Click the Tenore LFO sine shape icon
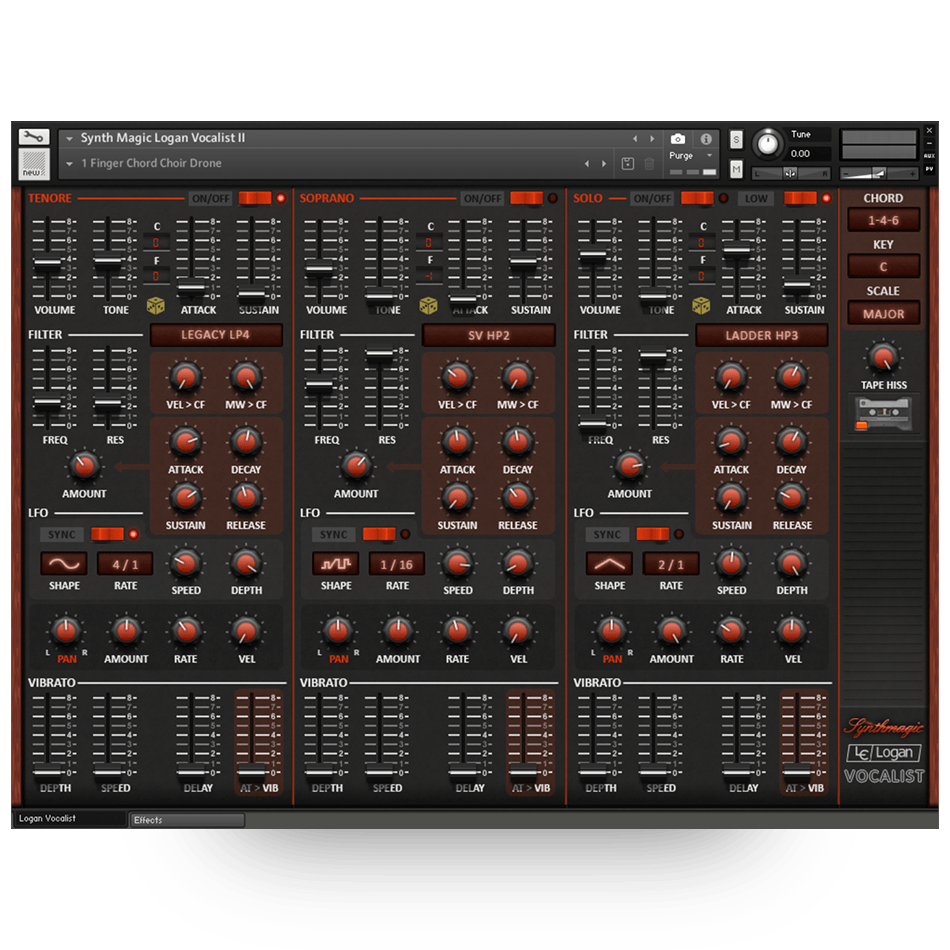The width and height of the screenshot is (950, 950). click(x=64, y=564)
